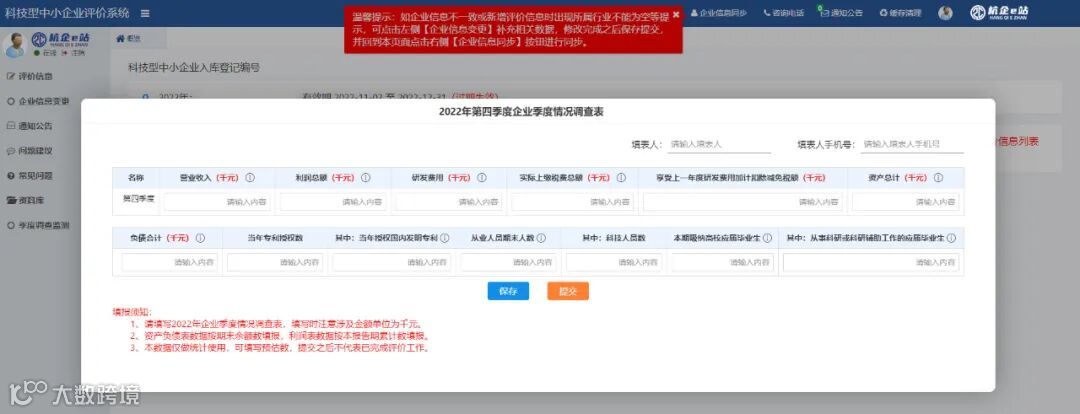The width and height of the screenshot is (1080, 414).
Task: Open 季报调查监测 in the sidebar
Action: [x=39, y=225]
